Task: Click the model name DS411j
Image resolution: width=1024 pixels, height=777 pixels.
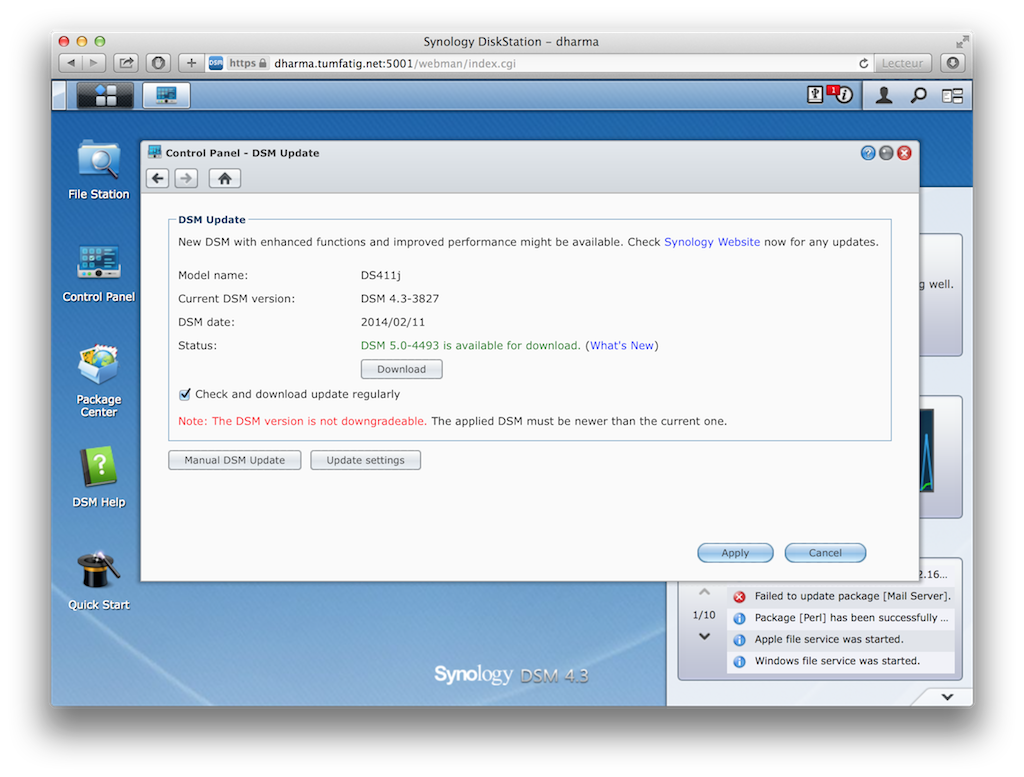Action: point(381,275)
